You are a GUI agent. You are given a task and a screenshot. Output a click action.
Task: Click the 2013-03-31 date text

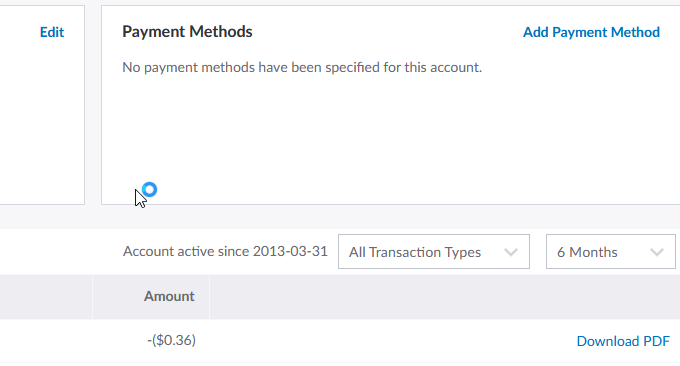click(x=290, y=252)
